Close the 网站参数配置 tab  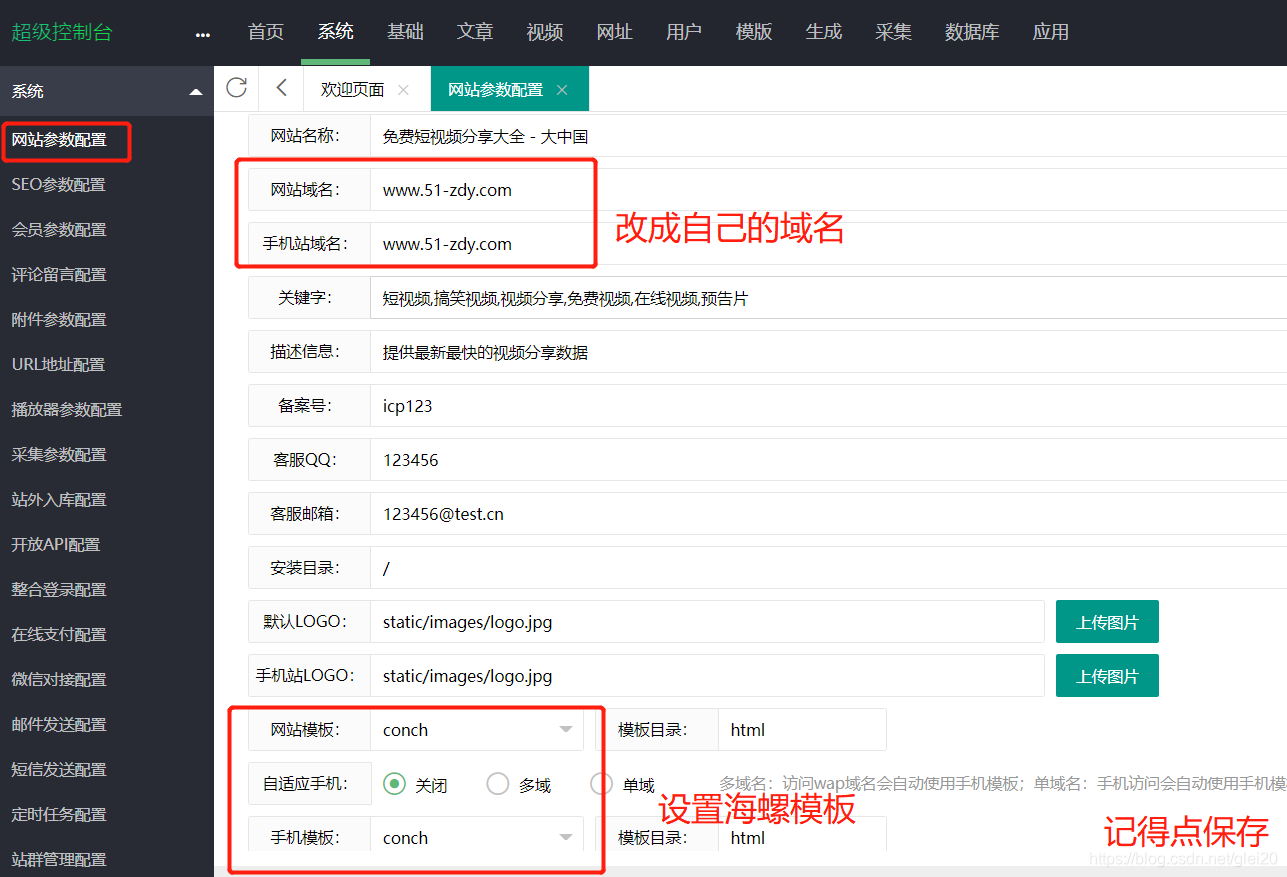(563, 88)
